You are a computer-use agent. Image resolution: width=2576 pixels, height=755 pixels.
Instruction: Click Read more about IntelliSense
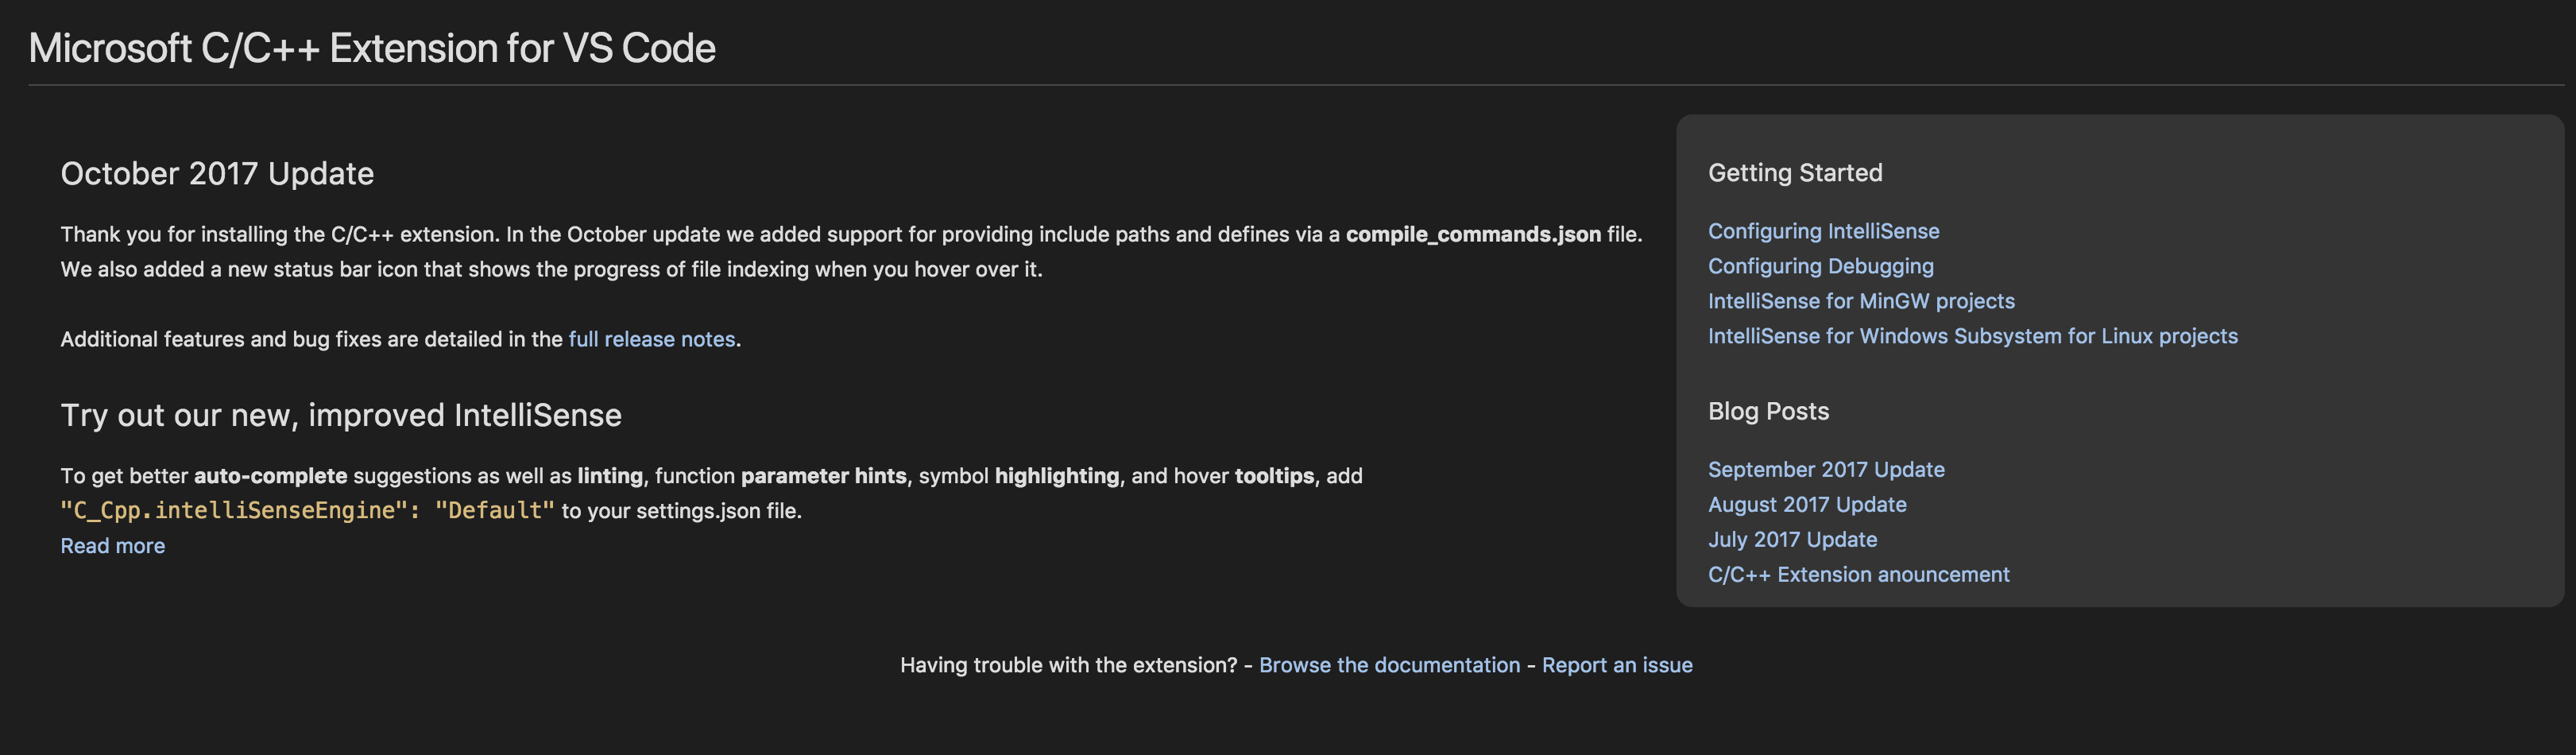point(112,546)
